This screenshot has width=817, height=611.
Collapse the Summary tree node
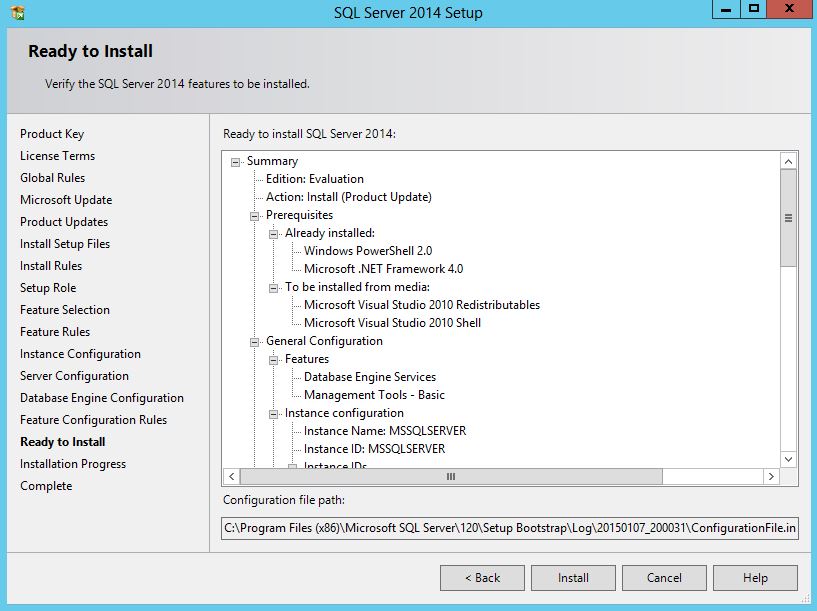(x=236, y=162)
